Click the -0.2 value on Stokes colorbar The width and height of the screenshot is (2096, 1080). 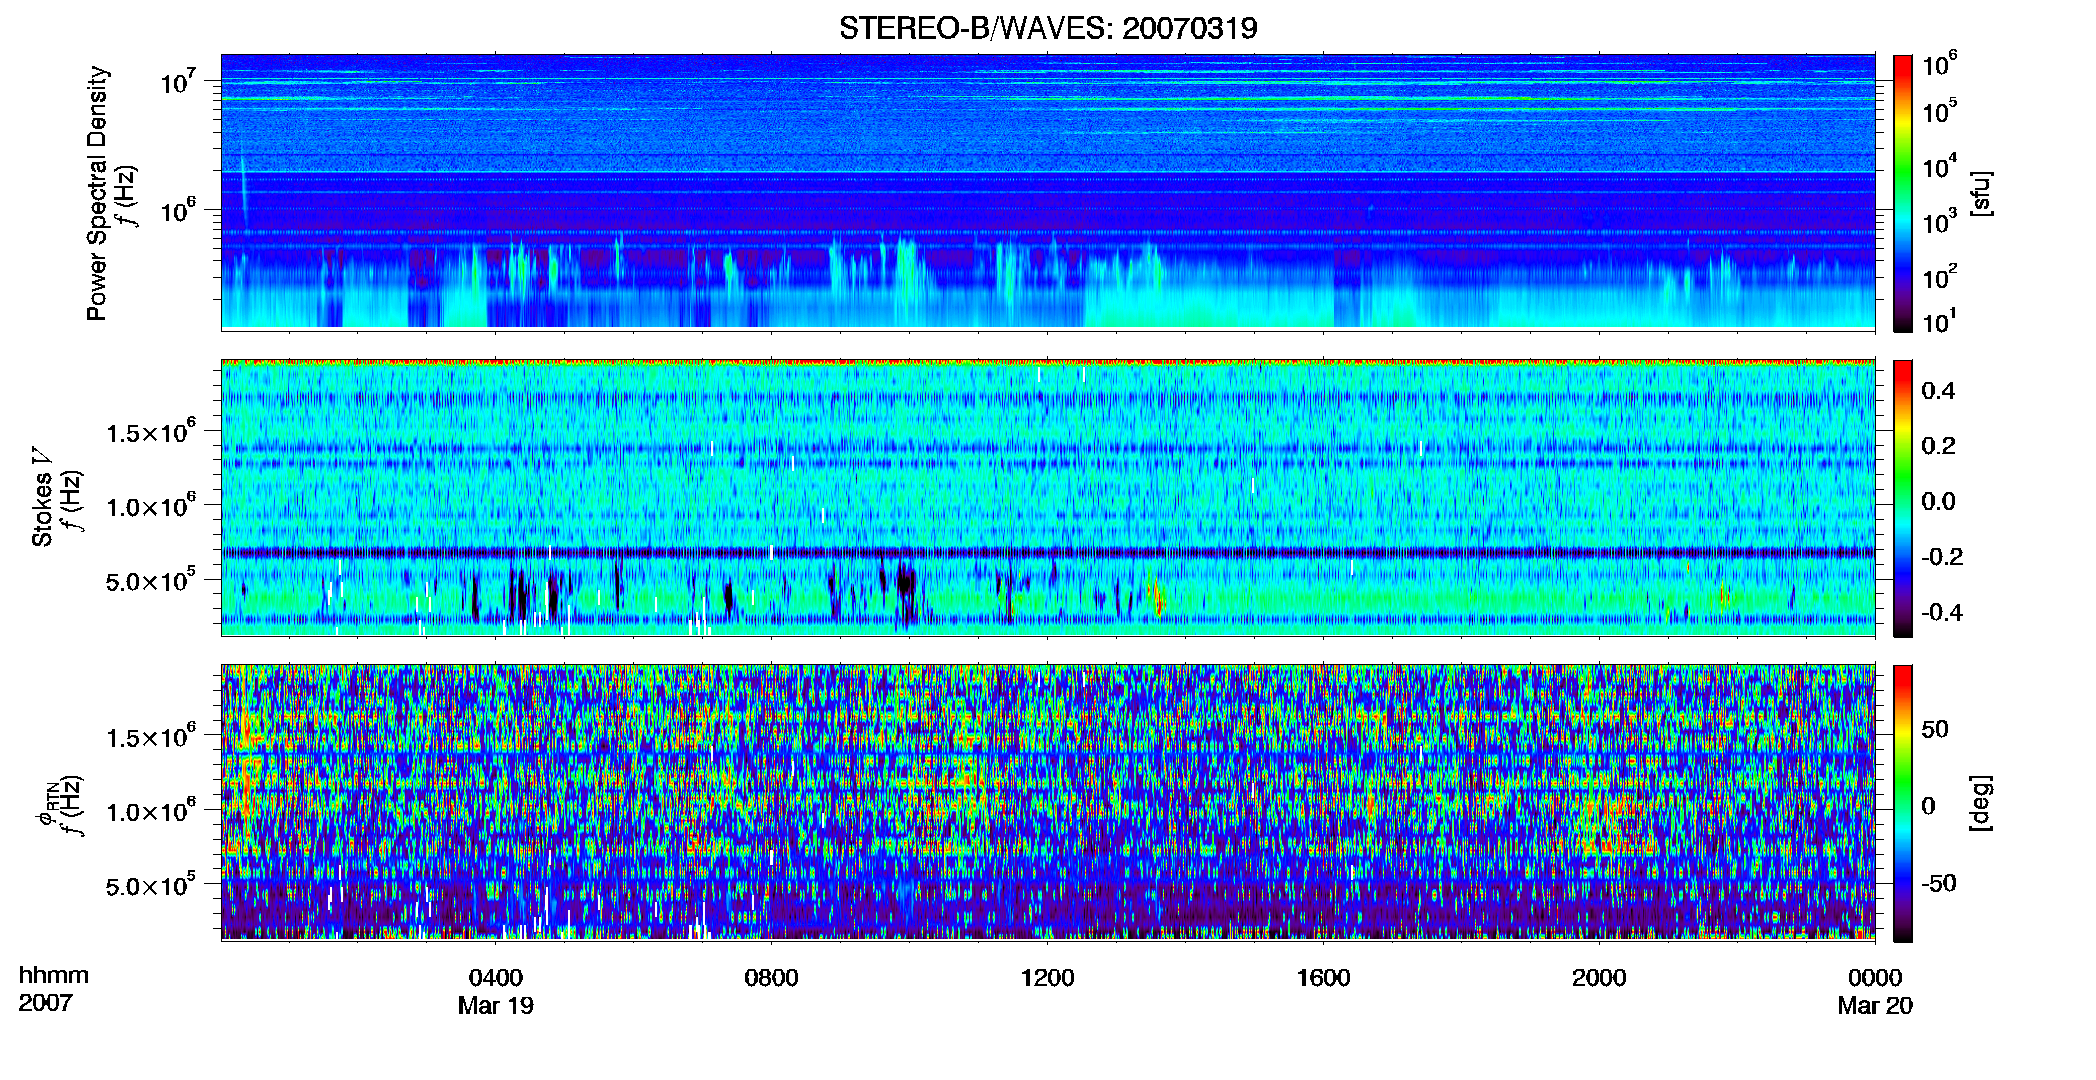click(1942, 557)
